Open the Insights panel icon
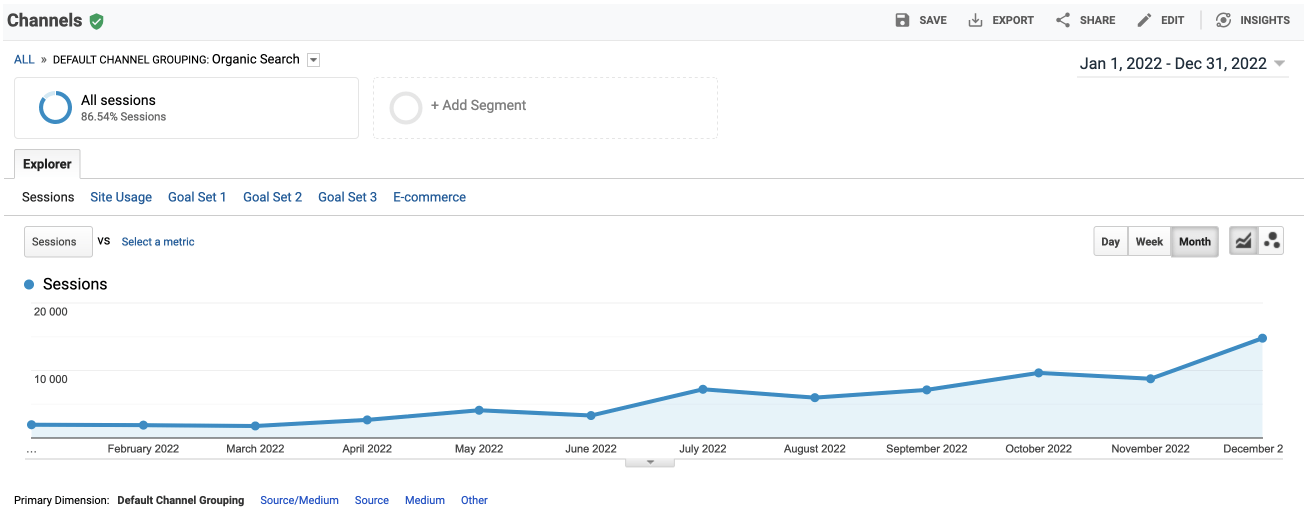The image size is (1304, 519). (1223, 20)
